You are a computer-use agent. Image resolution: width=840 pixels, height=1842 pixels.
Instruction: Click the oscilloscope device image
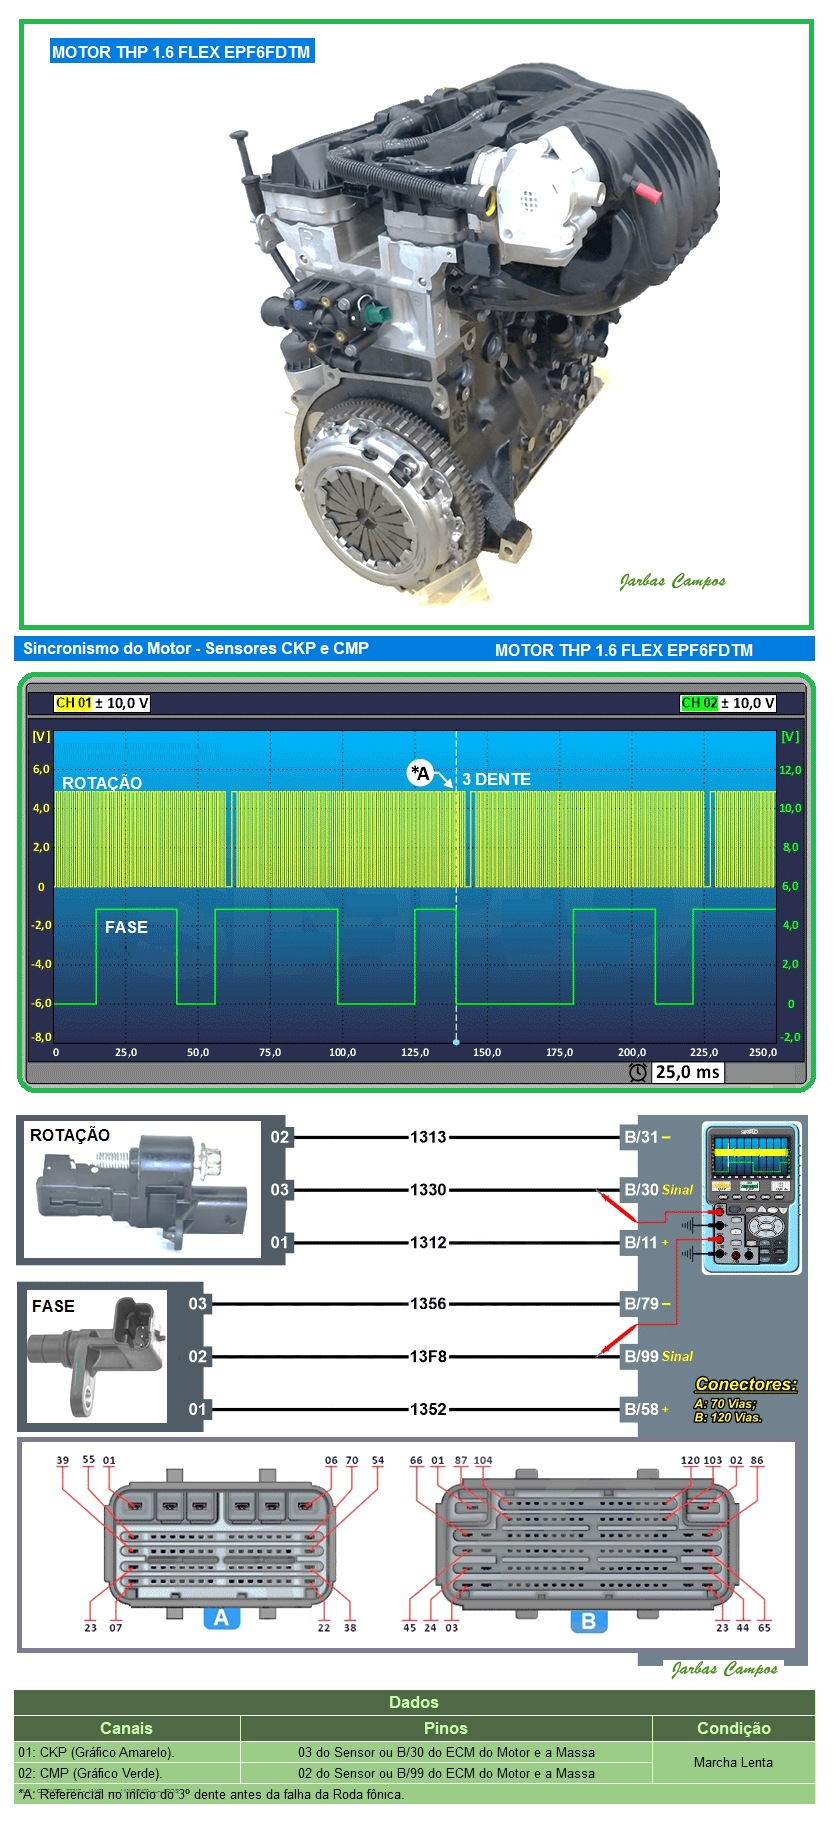pos(751,1198)
